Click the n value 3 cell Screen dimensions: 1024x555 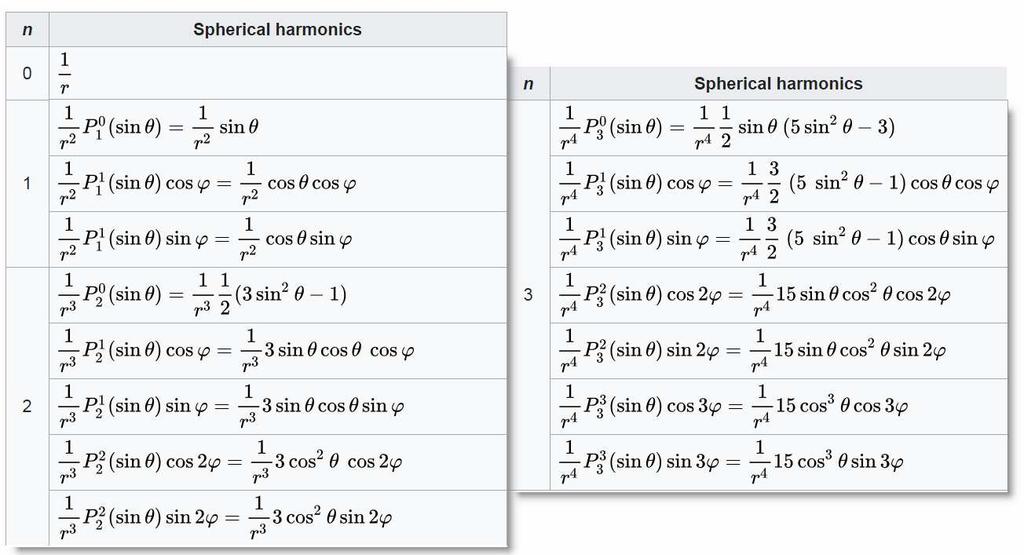click(528, 294)
